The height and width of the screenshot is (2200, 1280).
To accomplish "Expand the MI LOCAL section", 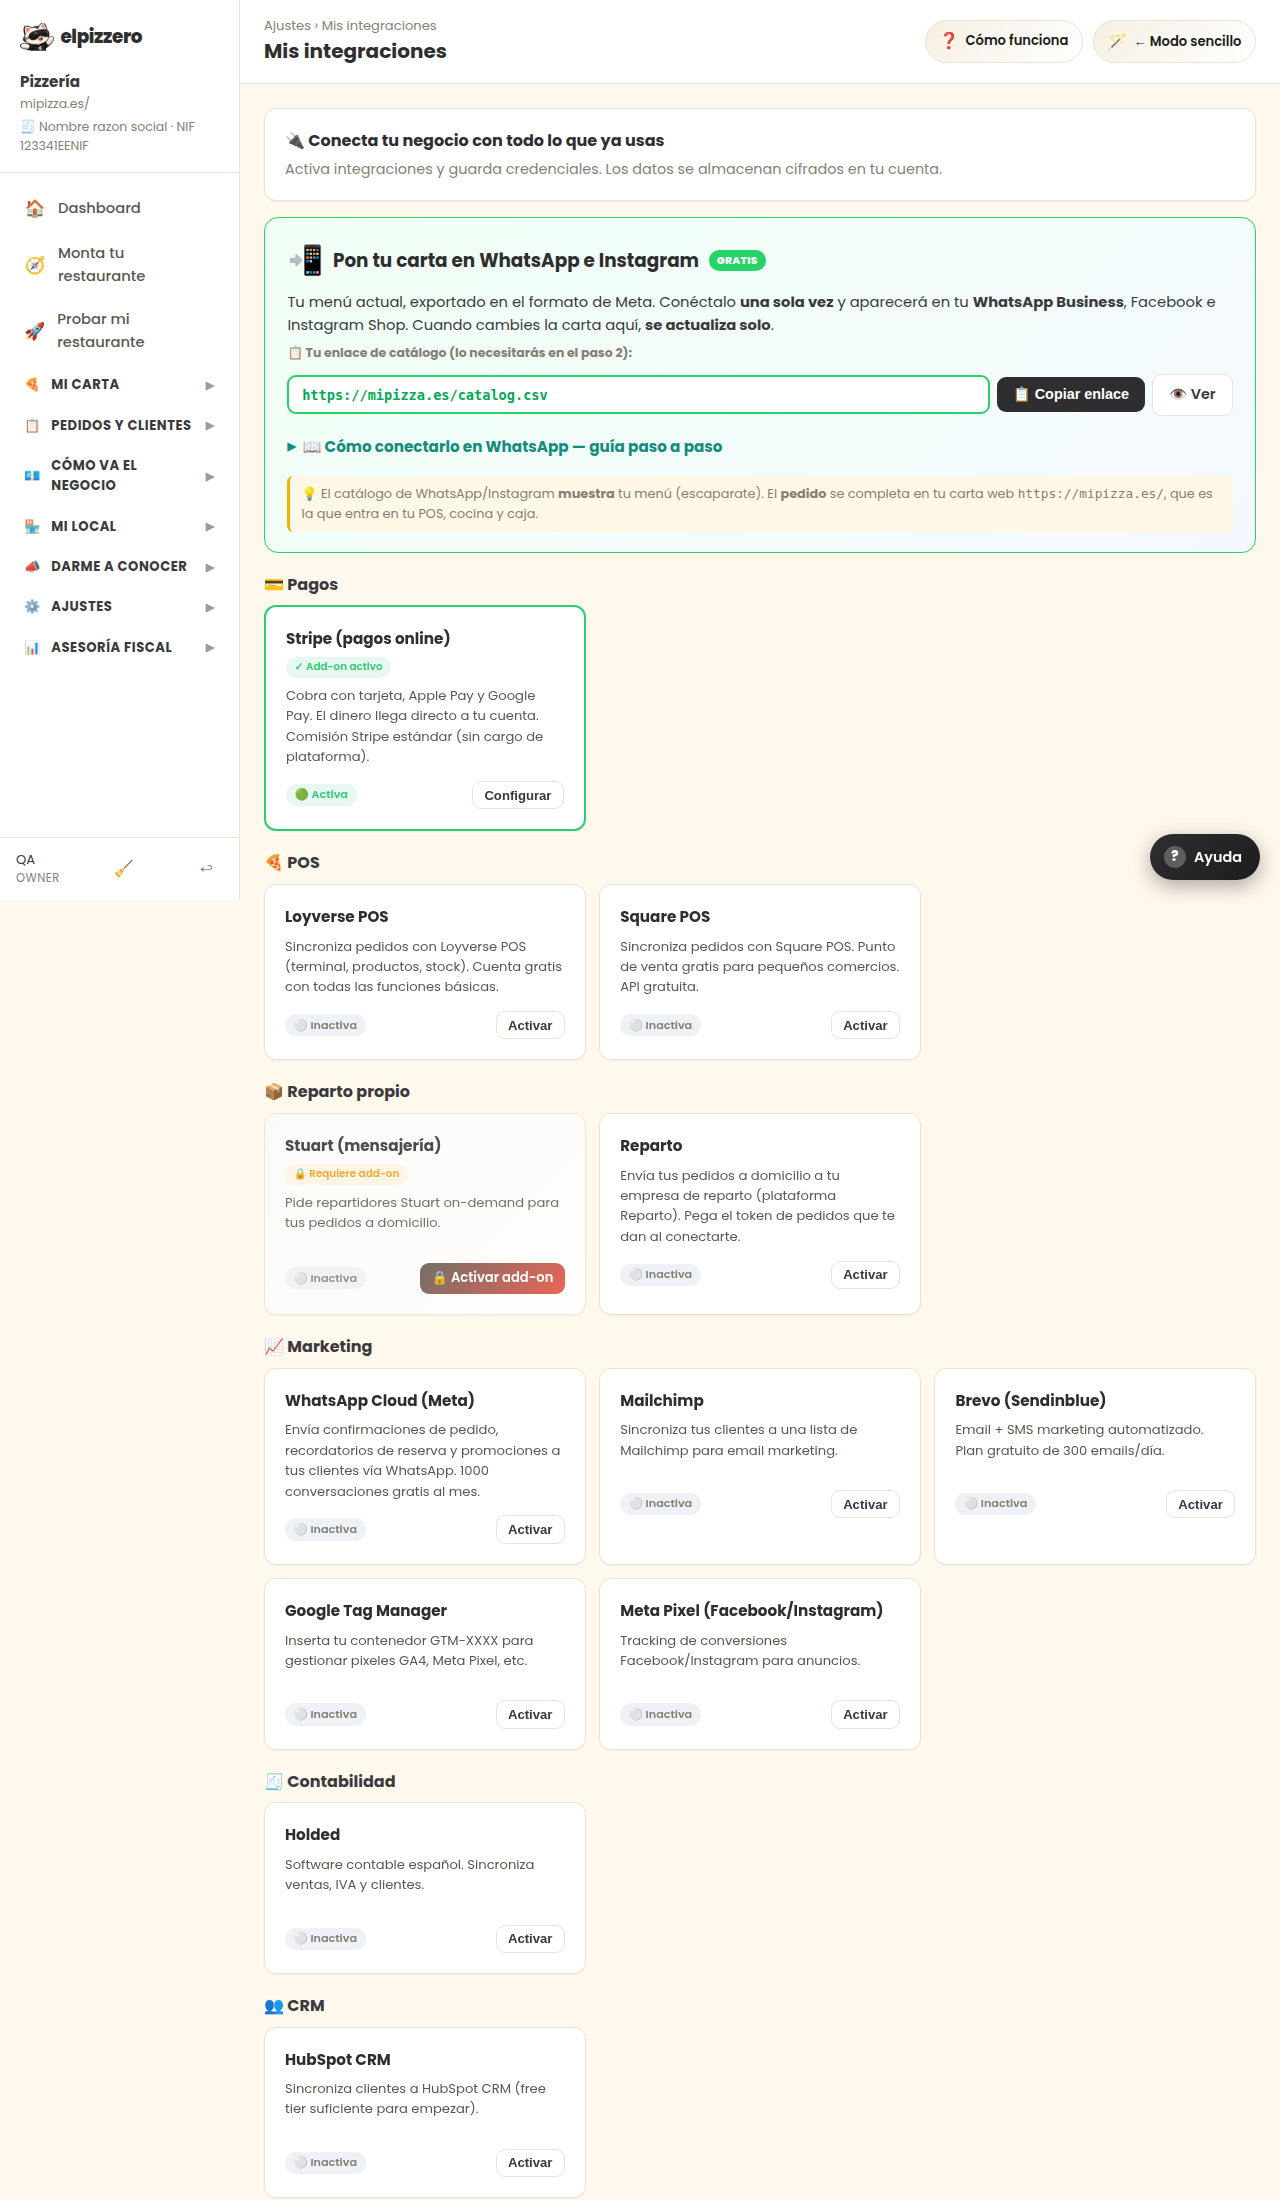I will [119, 527].
